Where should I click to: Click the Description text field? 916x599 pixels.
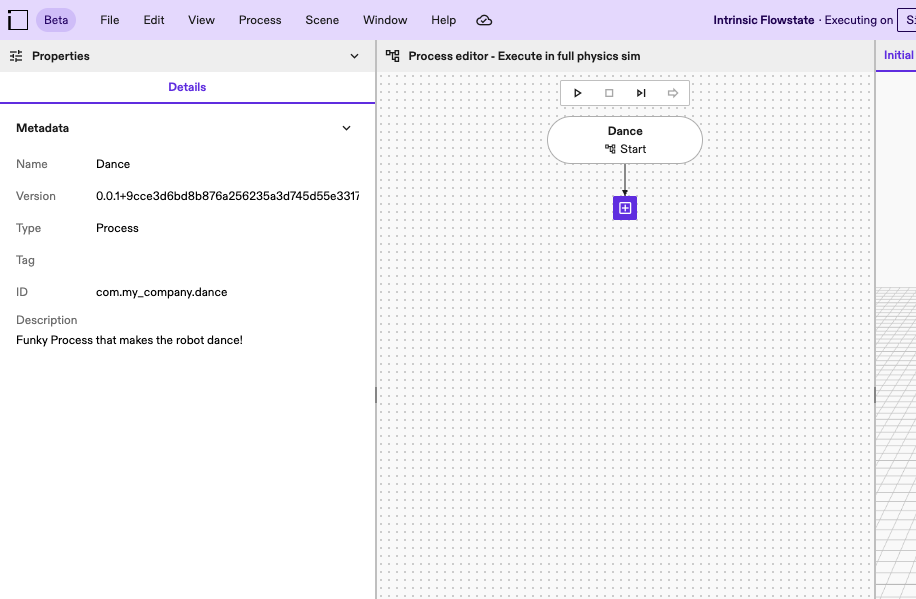pos(129,340)
